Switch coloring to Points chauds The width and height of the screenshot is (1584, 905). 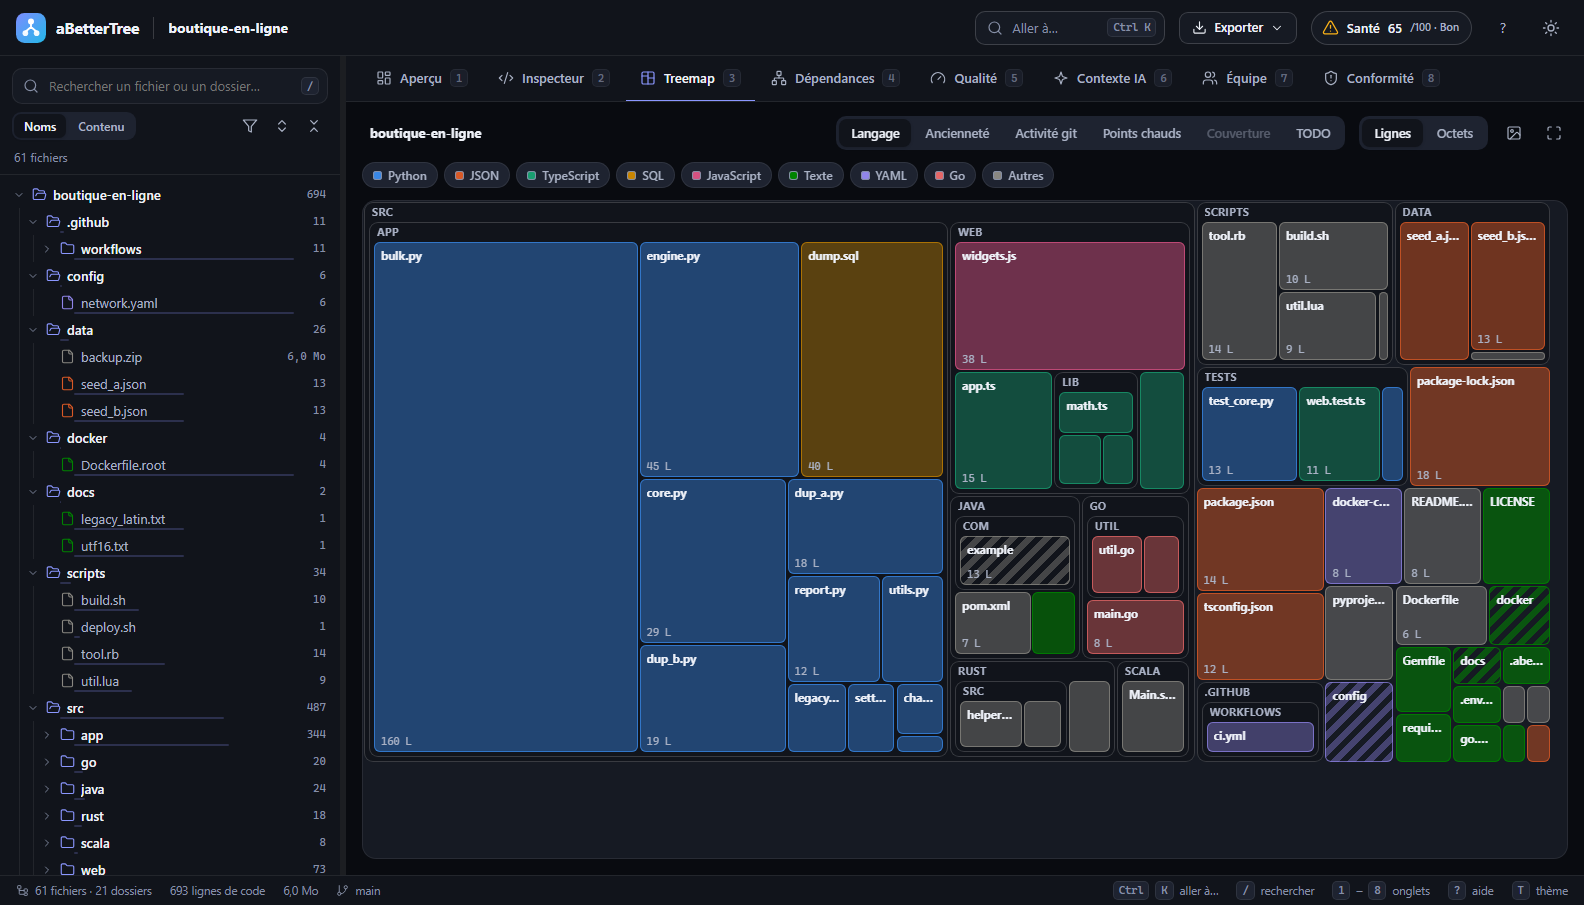(x=1142, y=133)
